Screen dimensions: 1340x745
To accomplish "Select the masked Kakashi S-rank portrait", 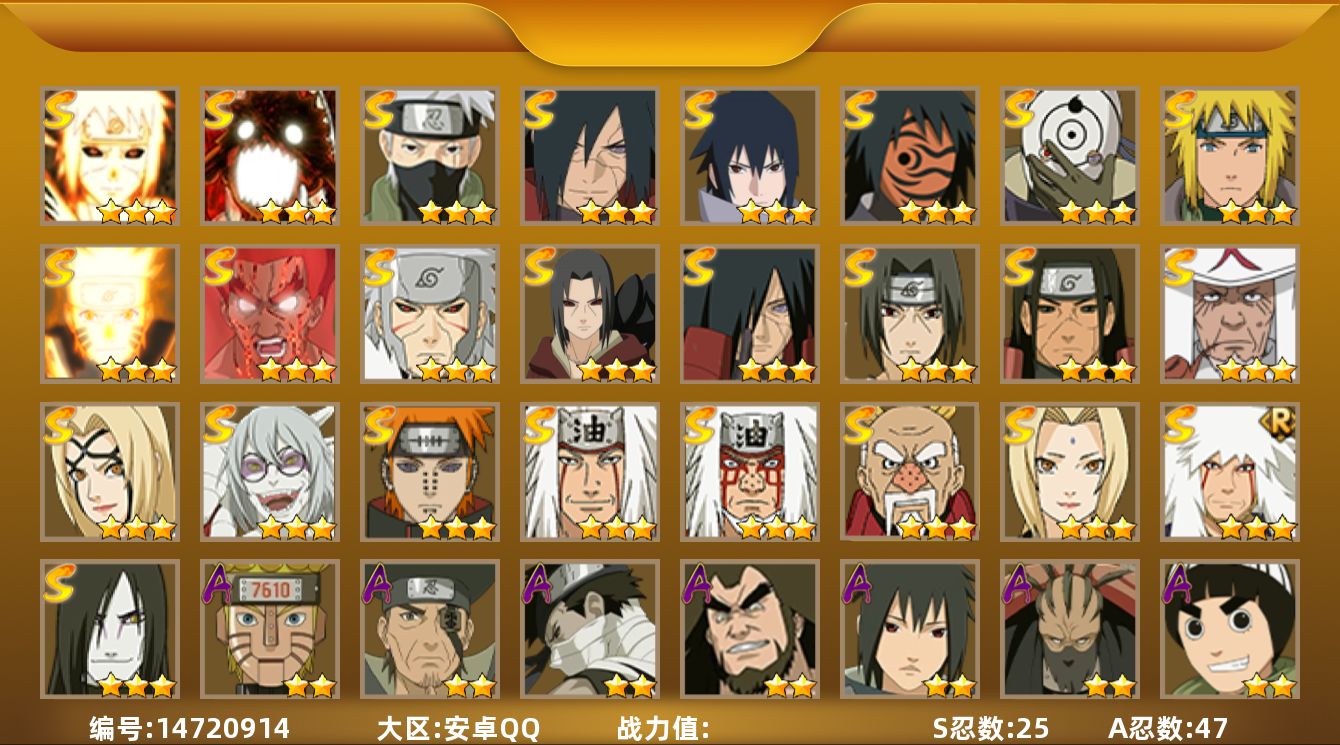I will click(x=429, y=155).
